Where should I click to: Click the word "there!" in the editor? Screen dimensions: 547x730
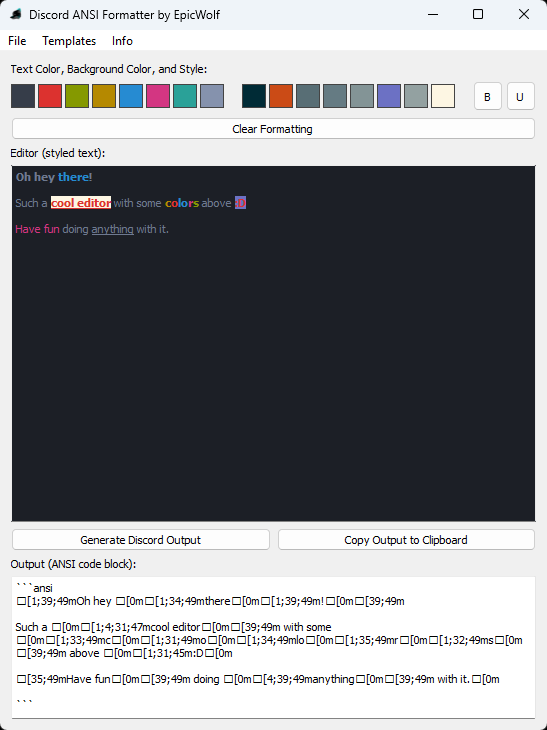pos(75,177)
